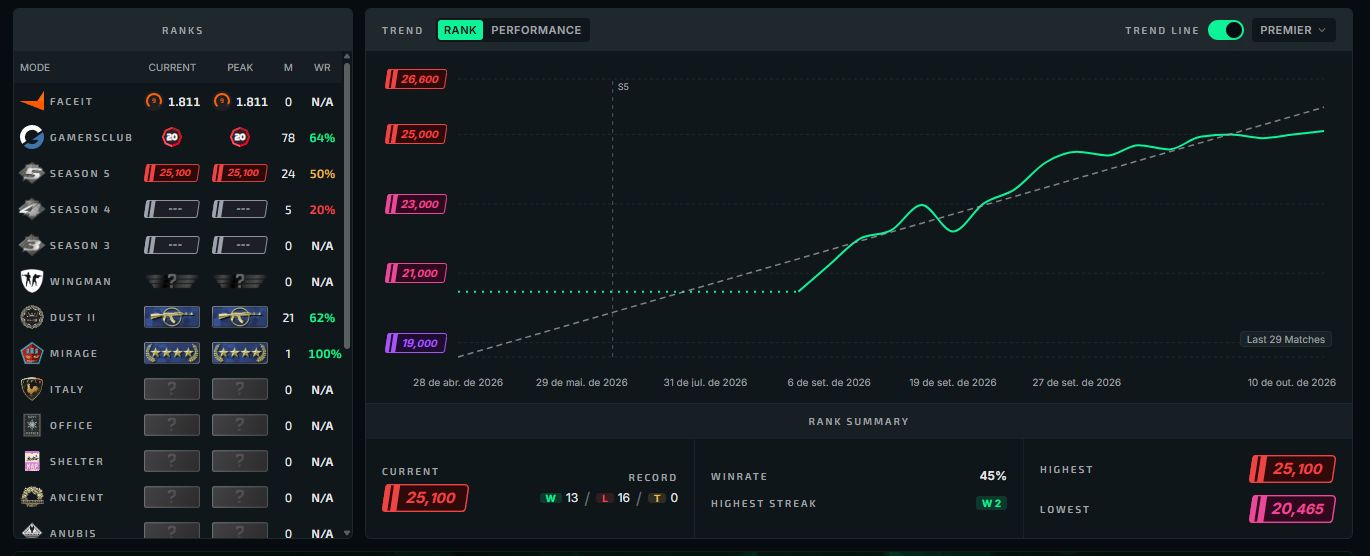Click the 21,000 rating axis label
Viewport: 1370px width, 556px height.
(x=415, y=273)
